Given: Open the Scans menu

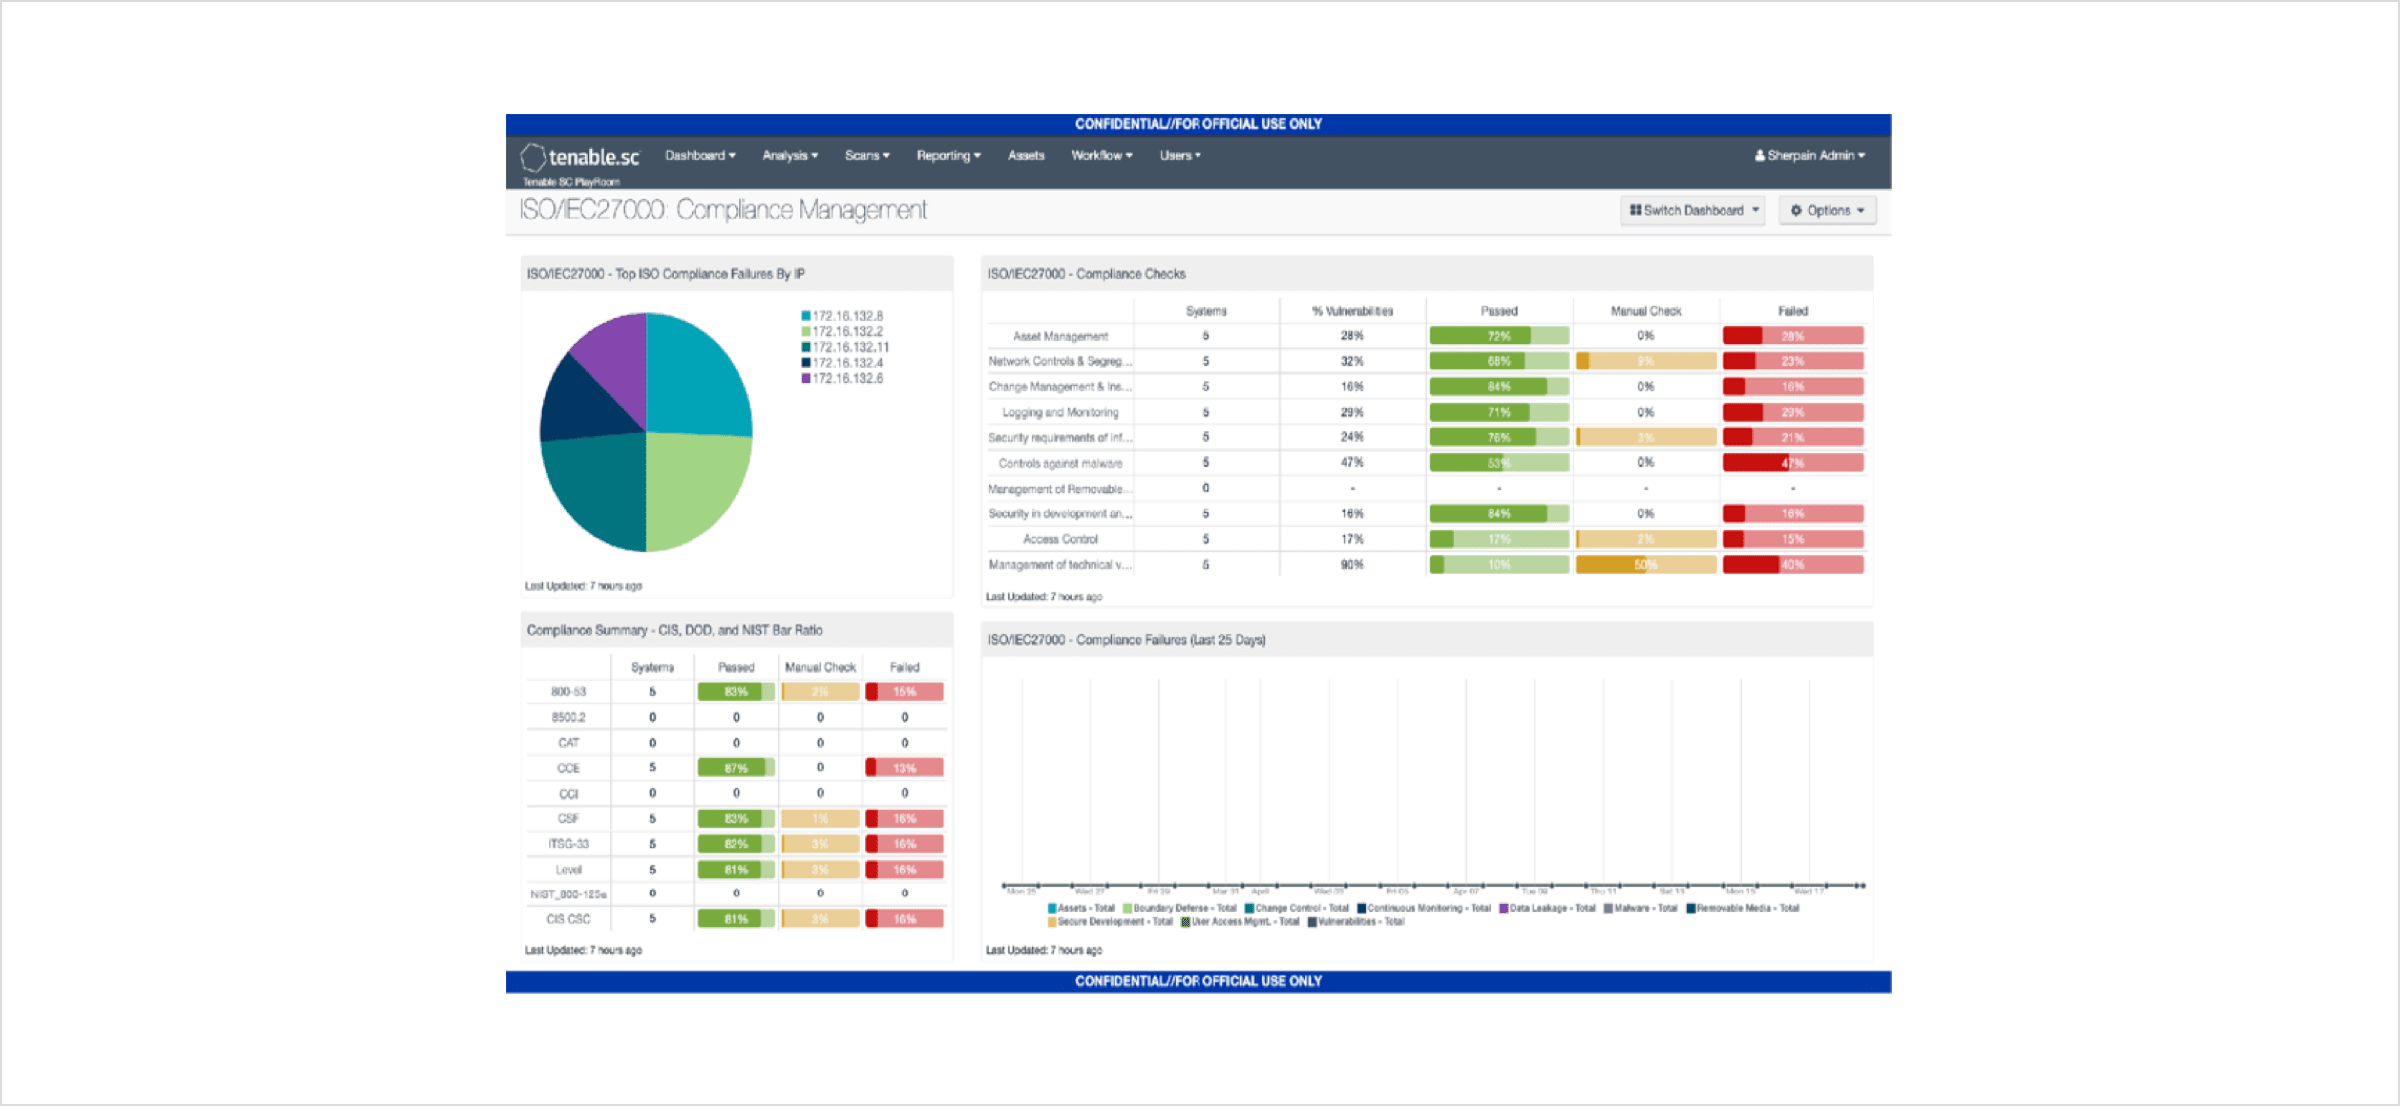Looking at the screenshot, I should coord(866,156).
